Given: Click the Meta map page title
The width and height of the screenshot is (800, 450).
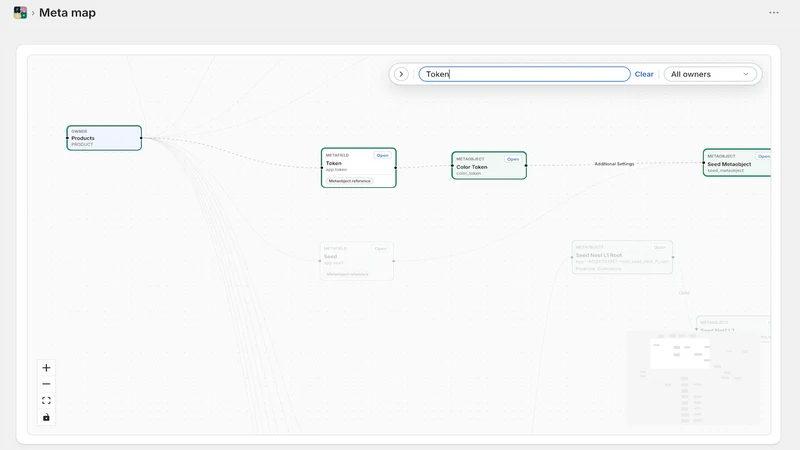Looking at the screenshot, I should click(67, 13).
